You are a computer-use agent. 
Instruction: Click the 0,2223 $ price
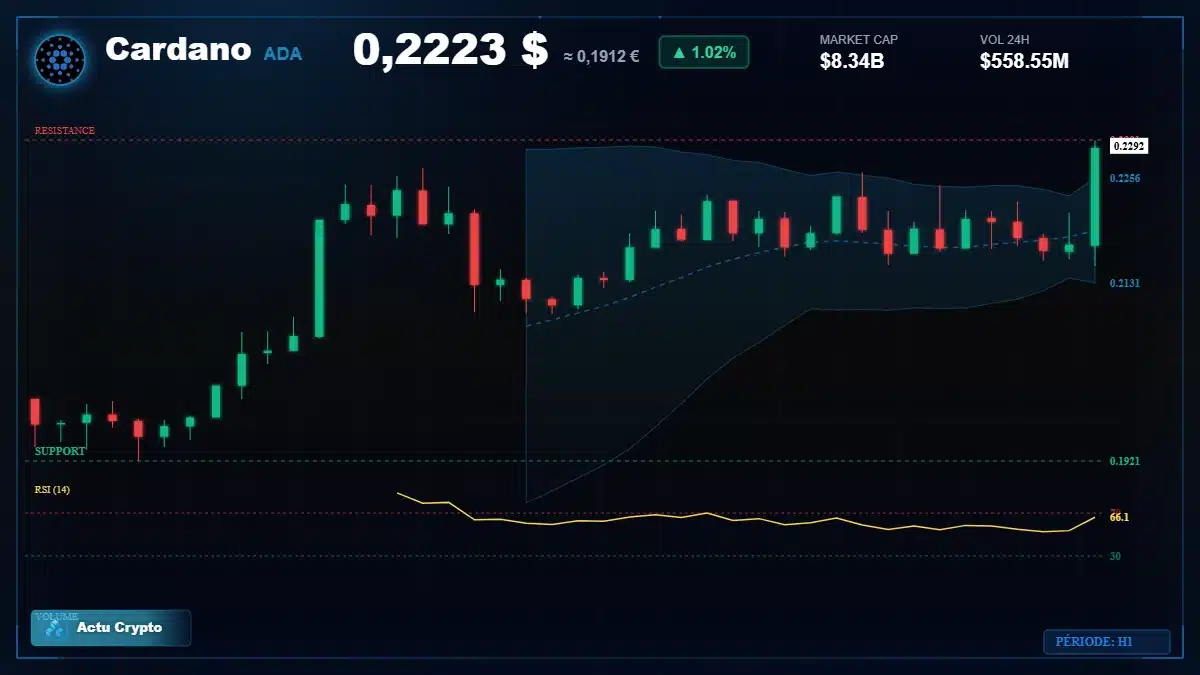[x=450, y=50]
